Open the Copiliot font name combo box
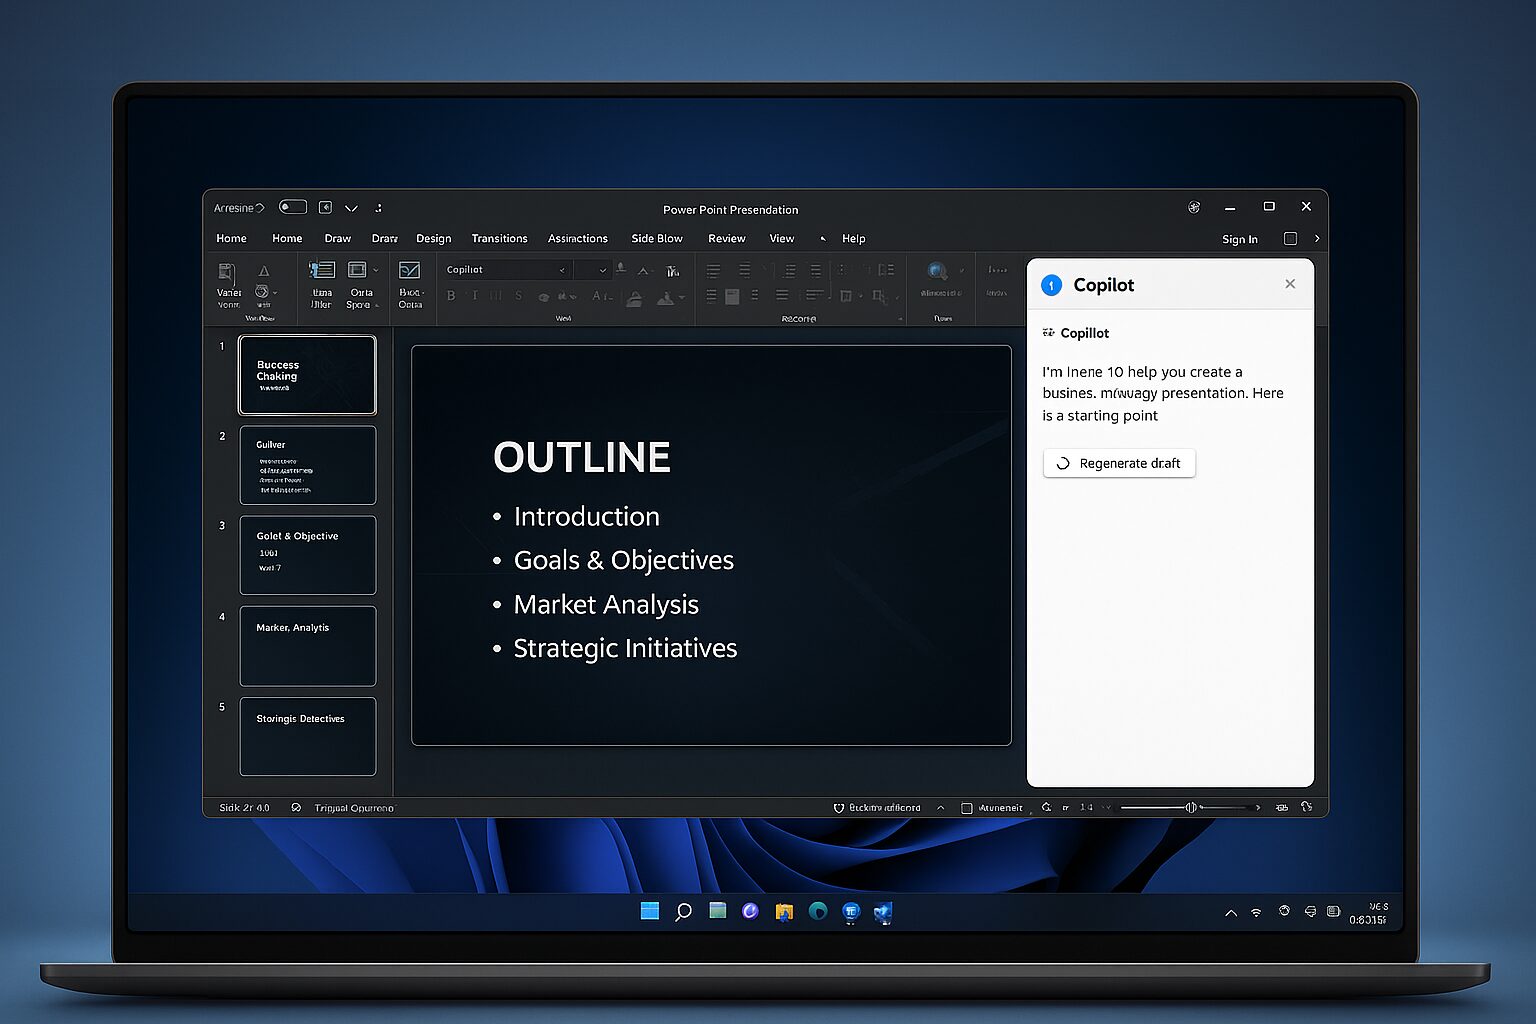 (506, 270)
